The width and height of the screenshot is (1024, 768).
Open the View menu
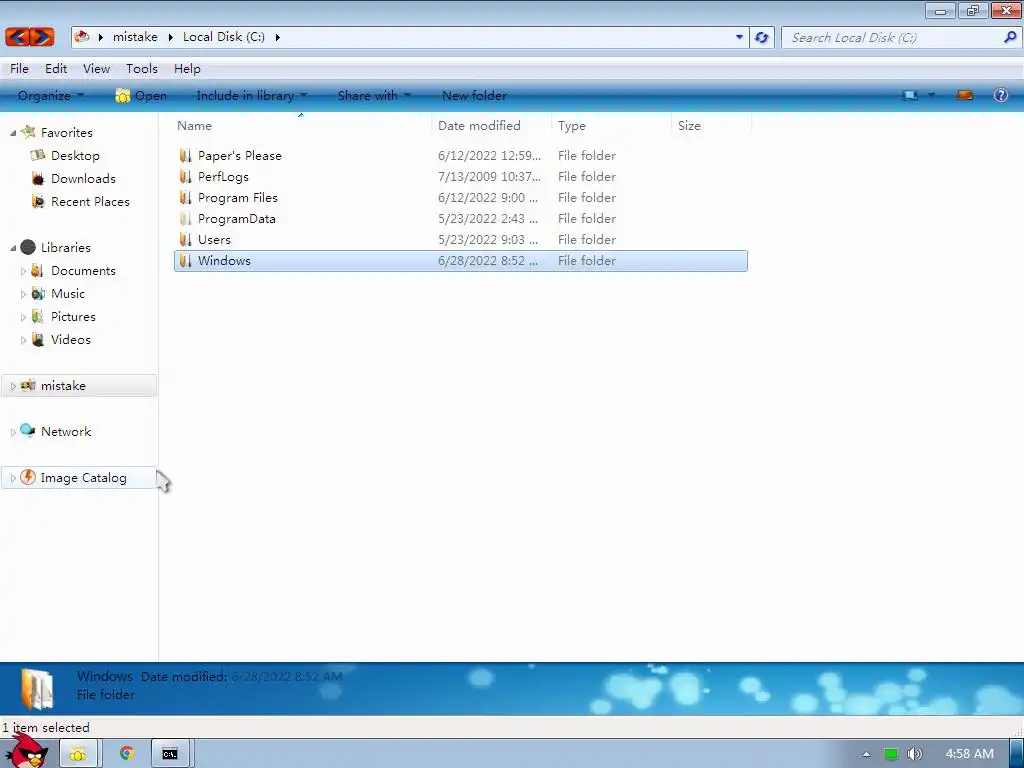pyautogui.click(x=96, y=69)
